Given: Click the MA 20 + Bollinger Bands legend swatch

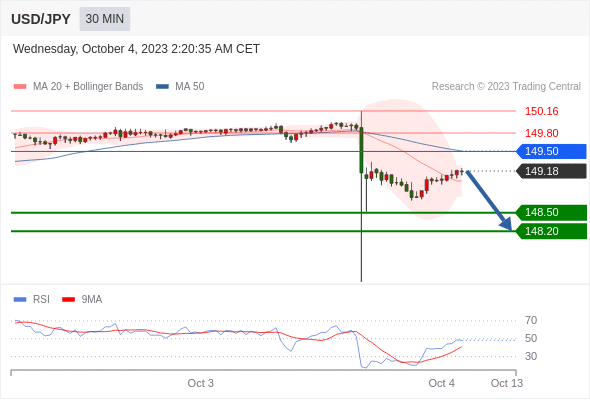Looking at the screenshot, I should 20,87.
